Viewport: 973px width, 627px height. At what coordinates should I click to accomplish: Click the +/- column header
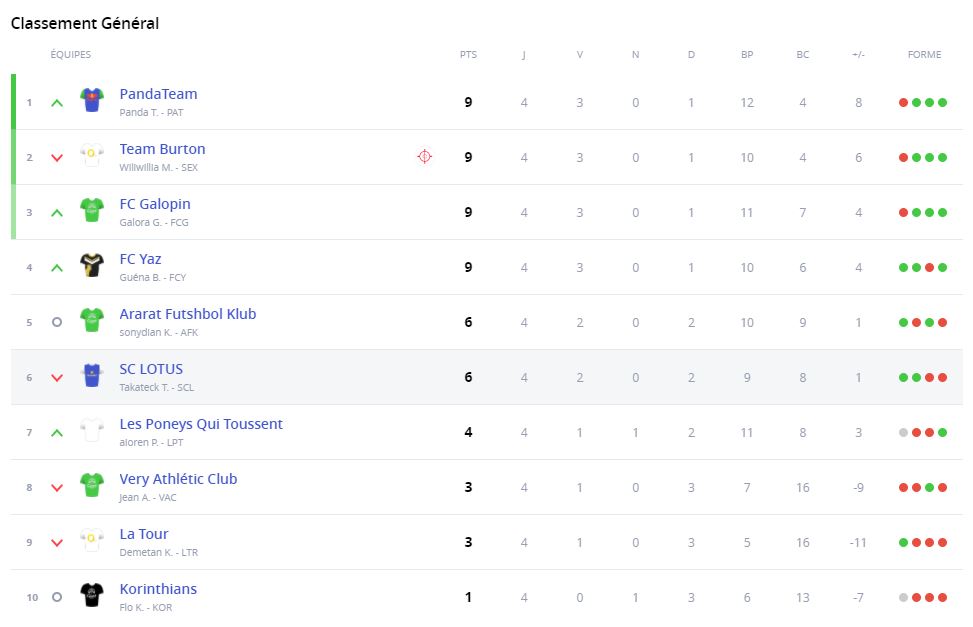858,55
